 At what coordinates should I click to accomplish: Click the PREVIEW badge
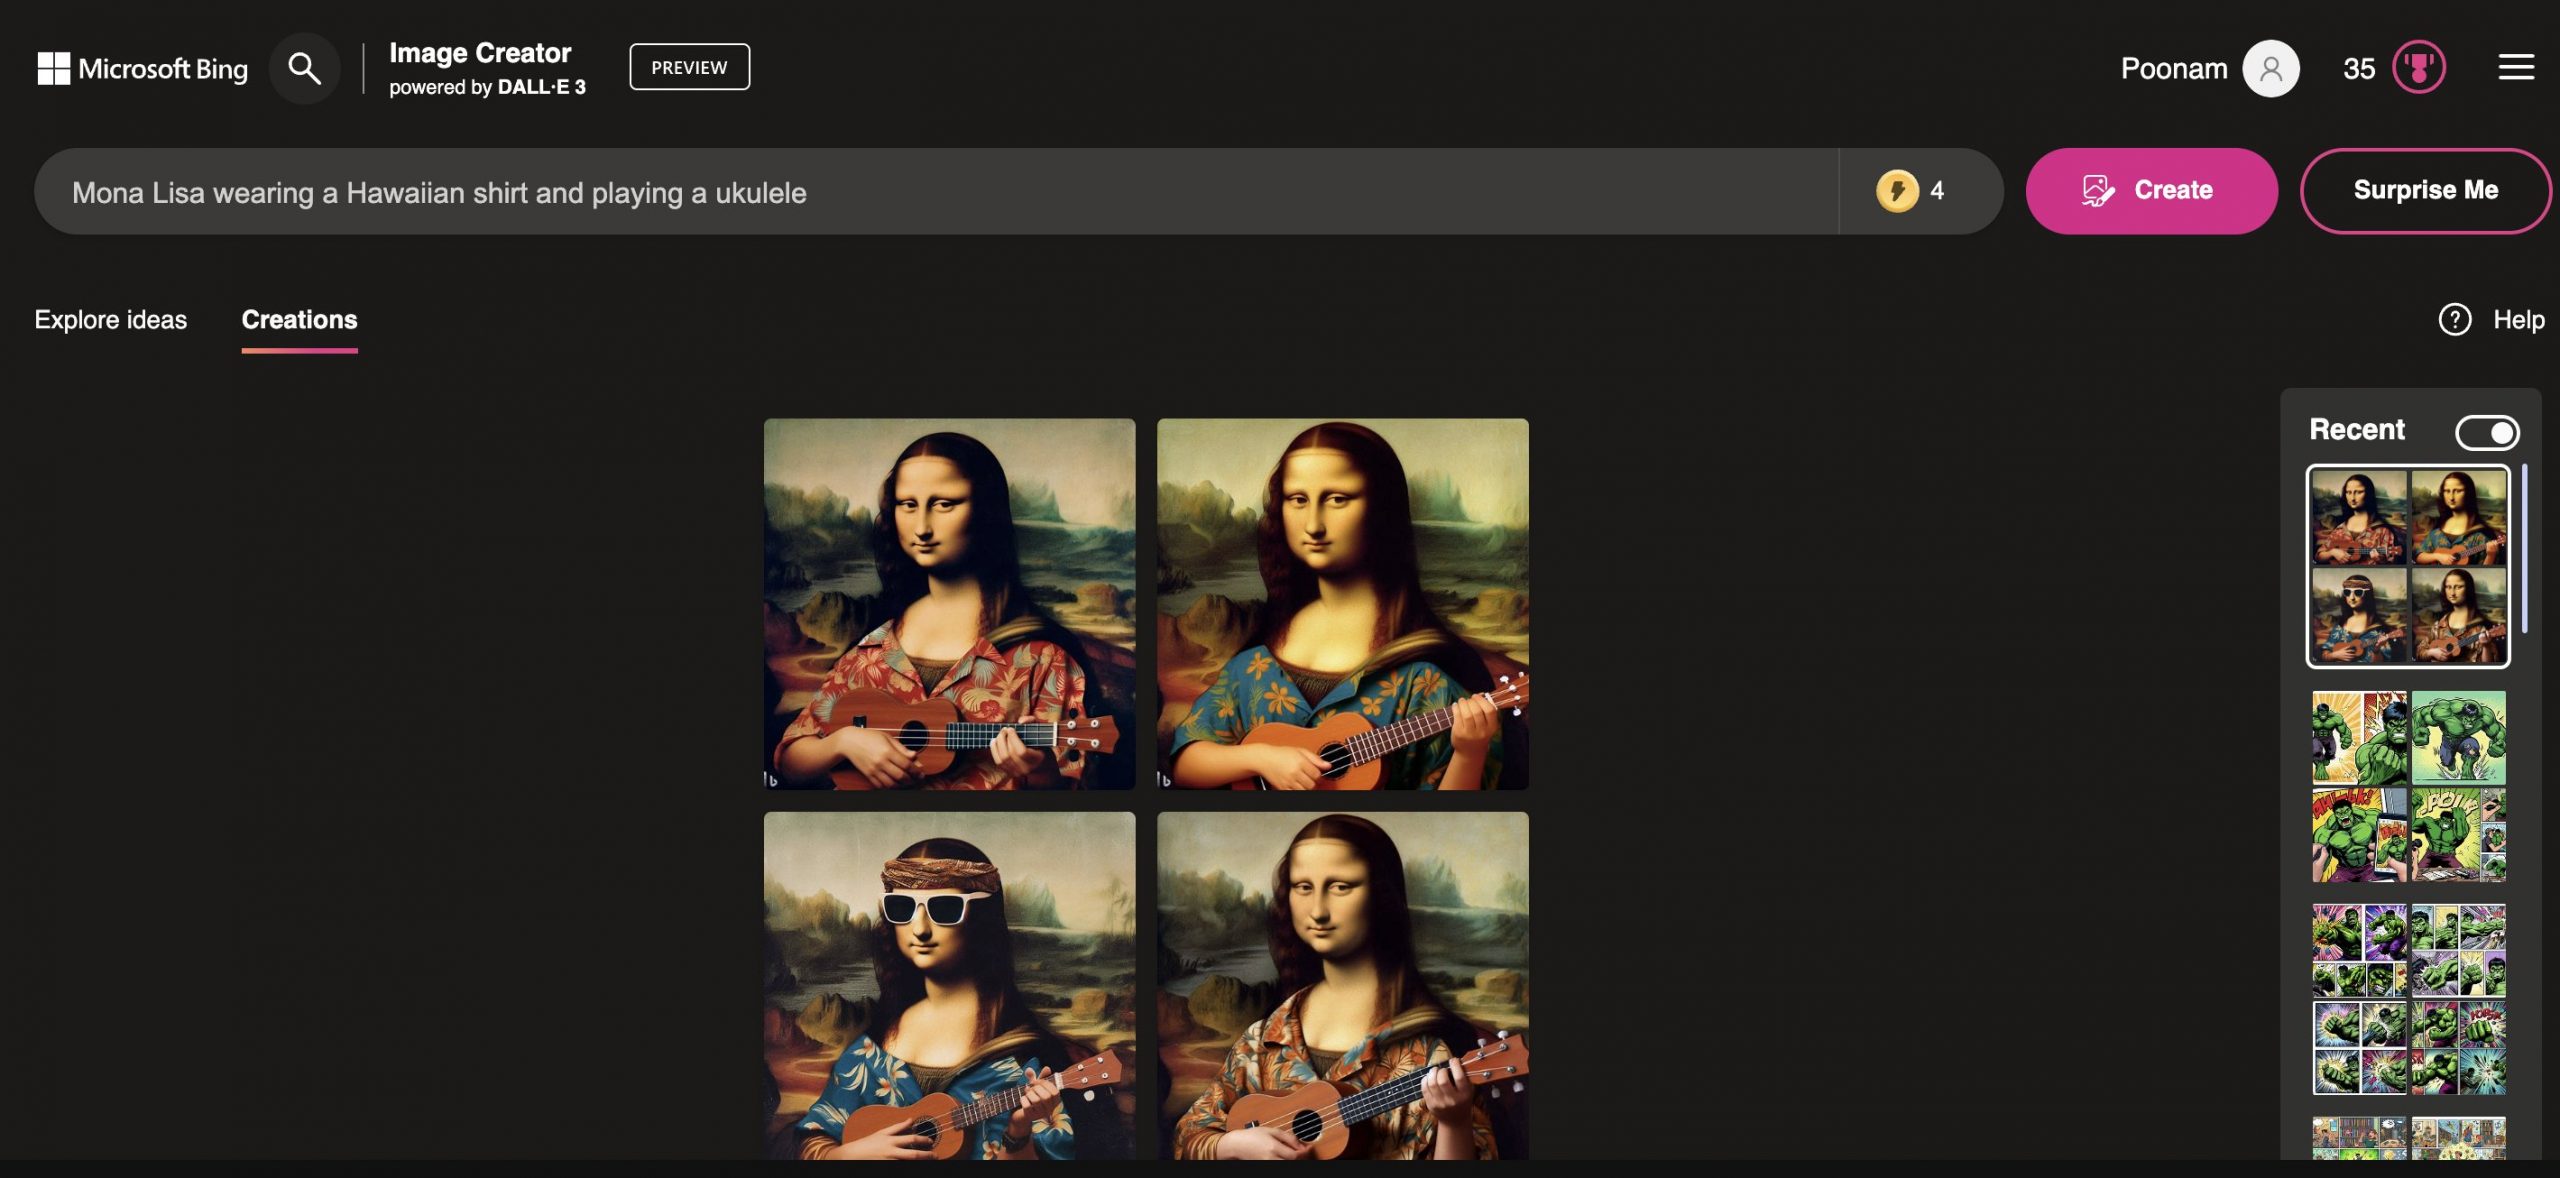pyautogui.click(x=689, y=67)
